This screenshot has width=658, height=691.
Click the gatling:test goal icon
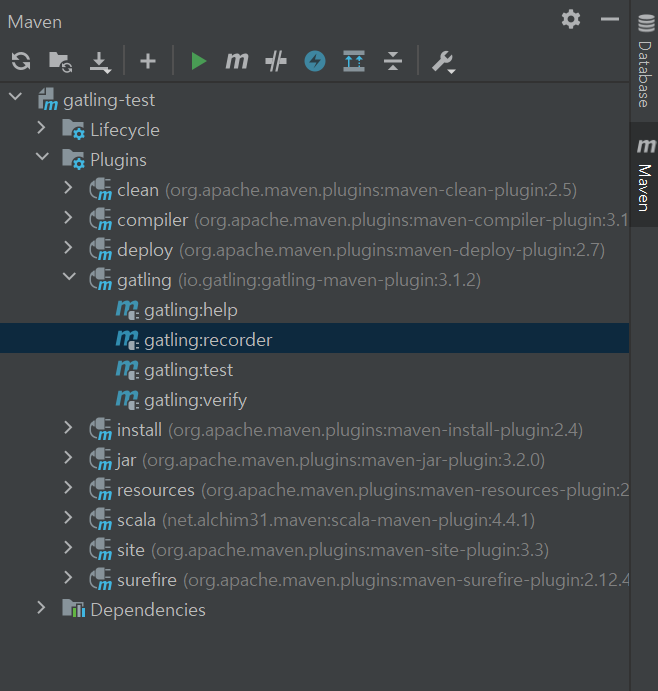pos(128,369)
